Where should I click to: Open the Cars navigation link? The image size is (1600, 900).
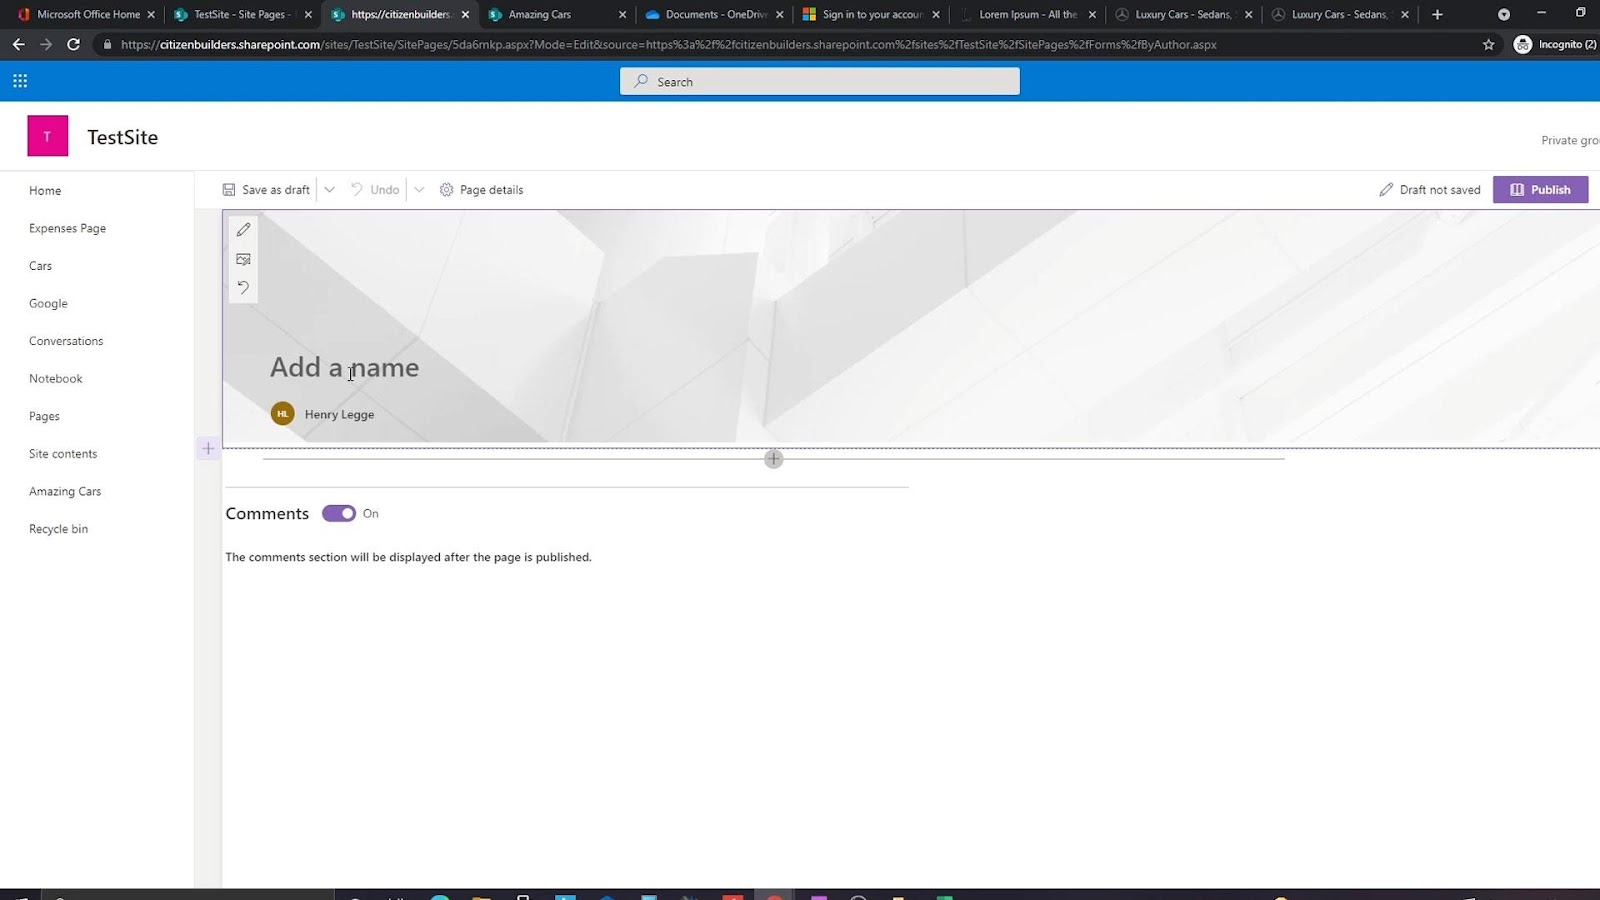point(40,266)
